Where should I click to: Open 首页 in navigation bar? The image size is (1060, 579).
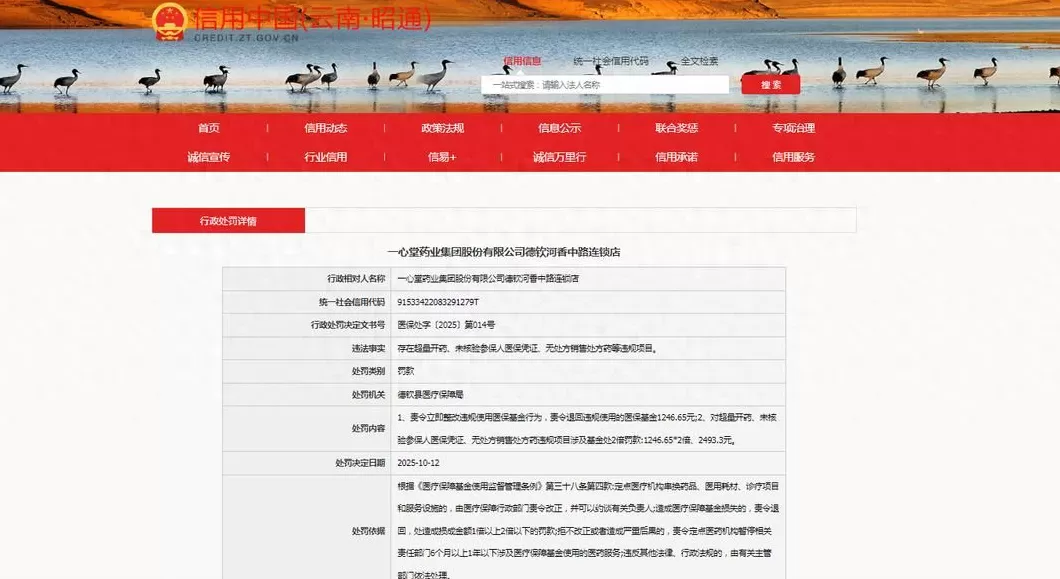point(208,128)
